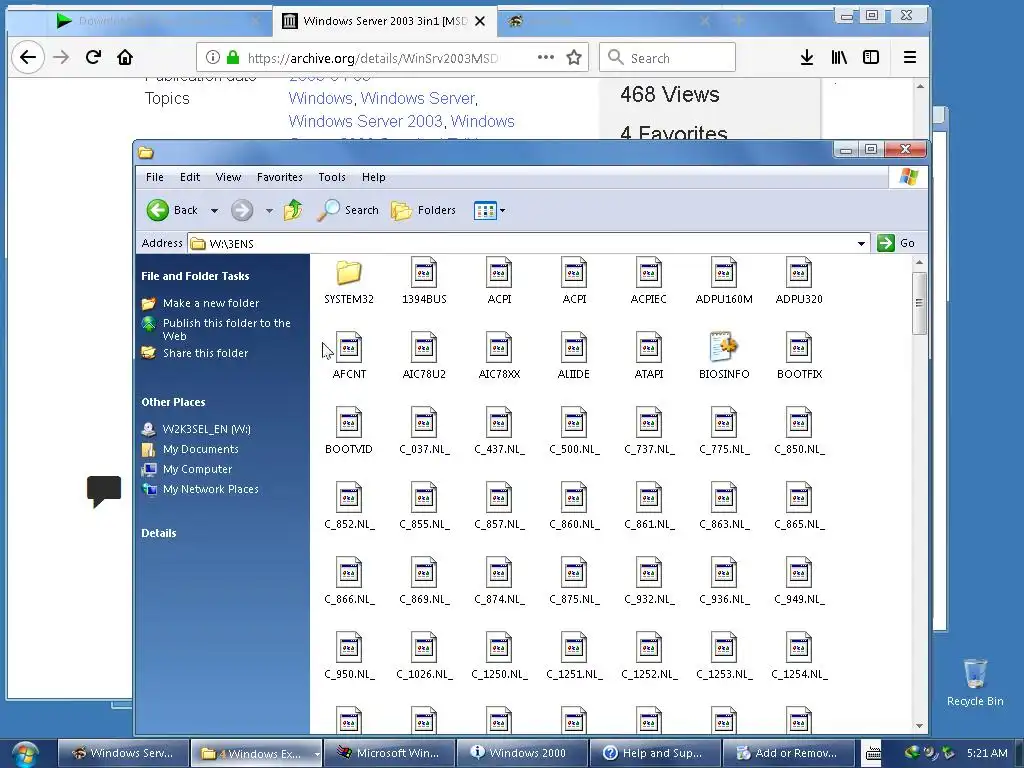Click the Firefox Search box
The image size is (1024, 768).
(x=667, y=57)
